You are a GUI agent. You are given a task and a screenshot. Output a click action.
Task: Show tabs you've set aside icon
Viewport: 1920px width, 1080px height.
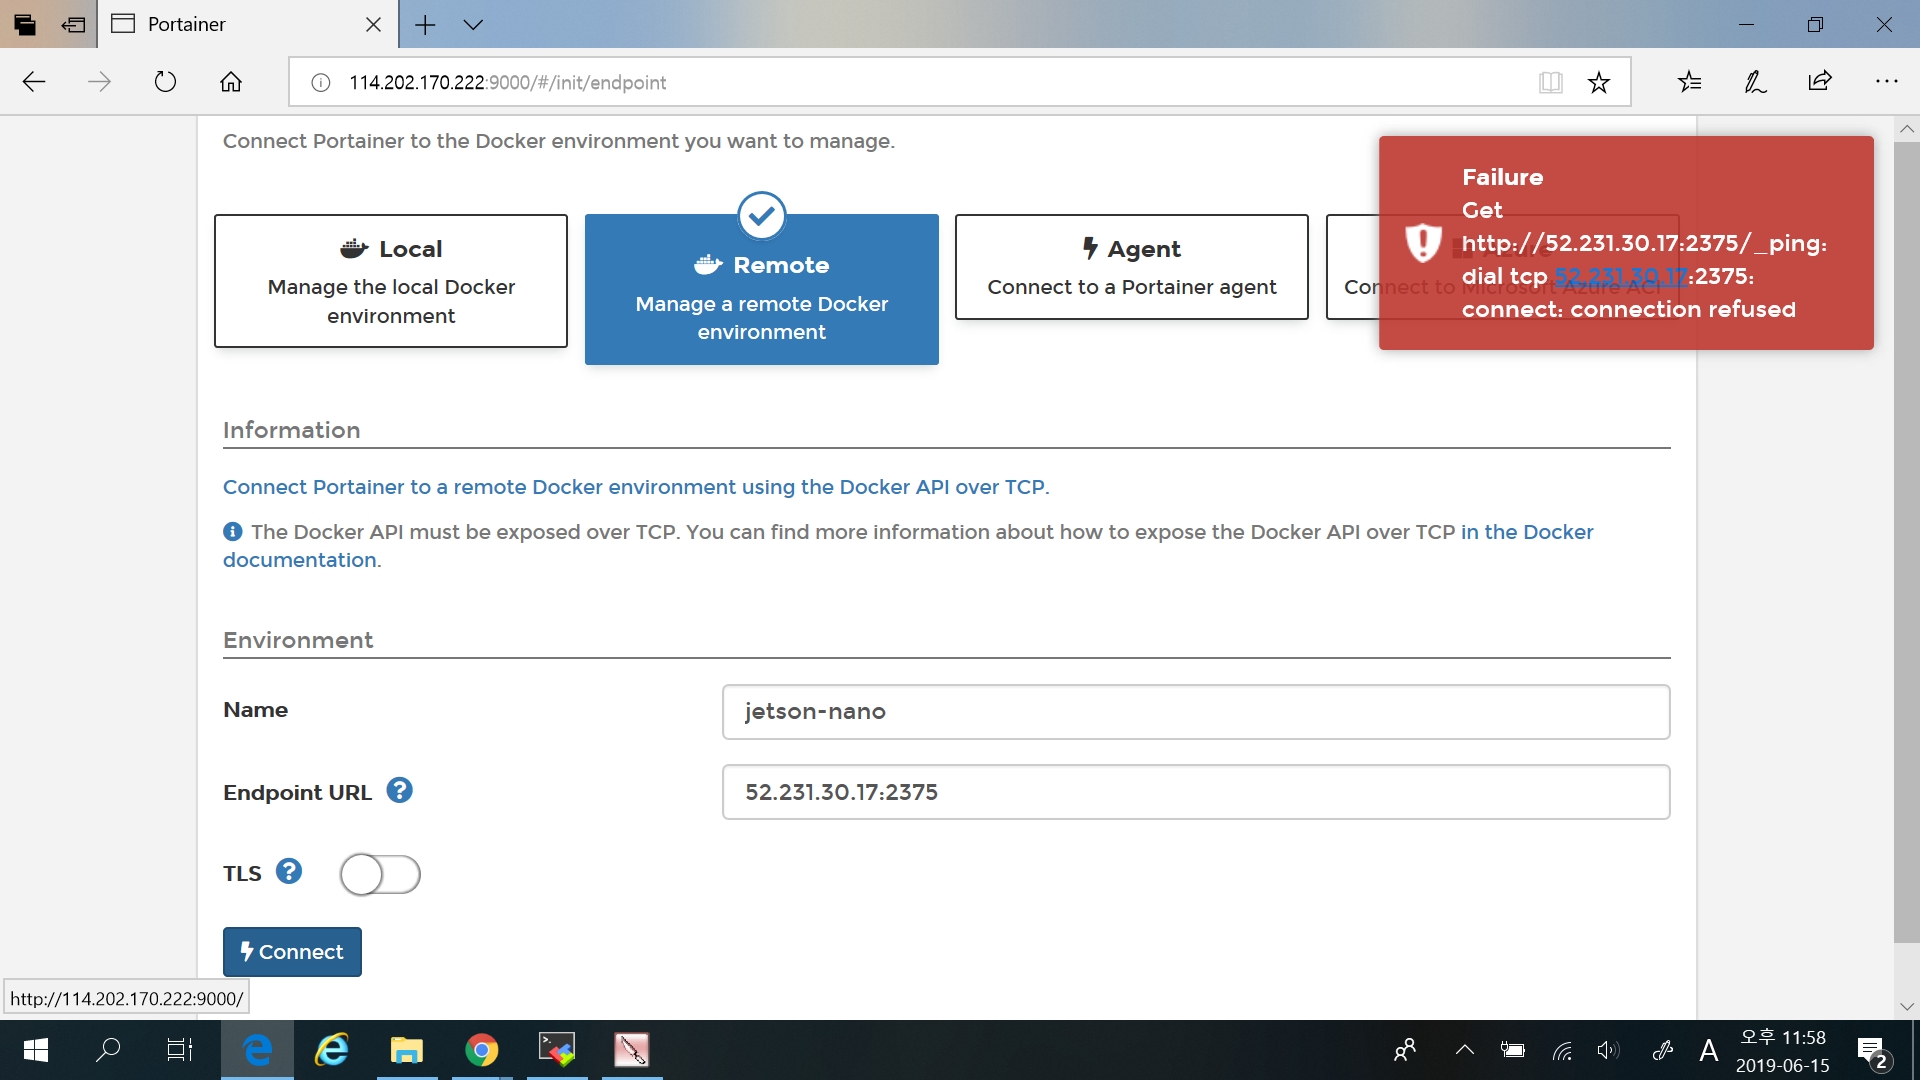pos(25,25)
